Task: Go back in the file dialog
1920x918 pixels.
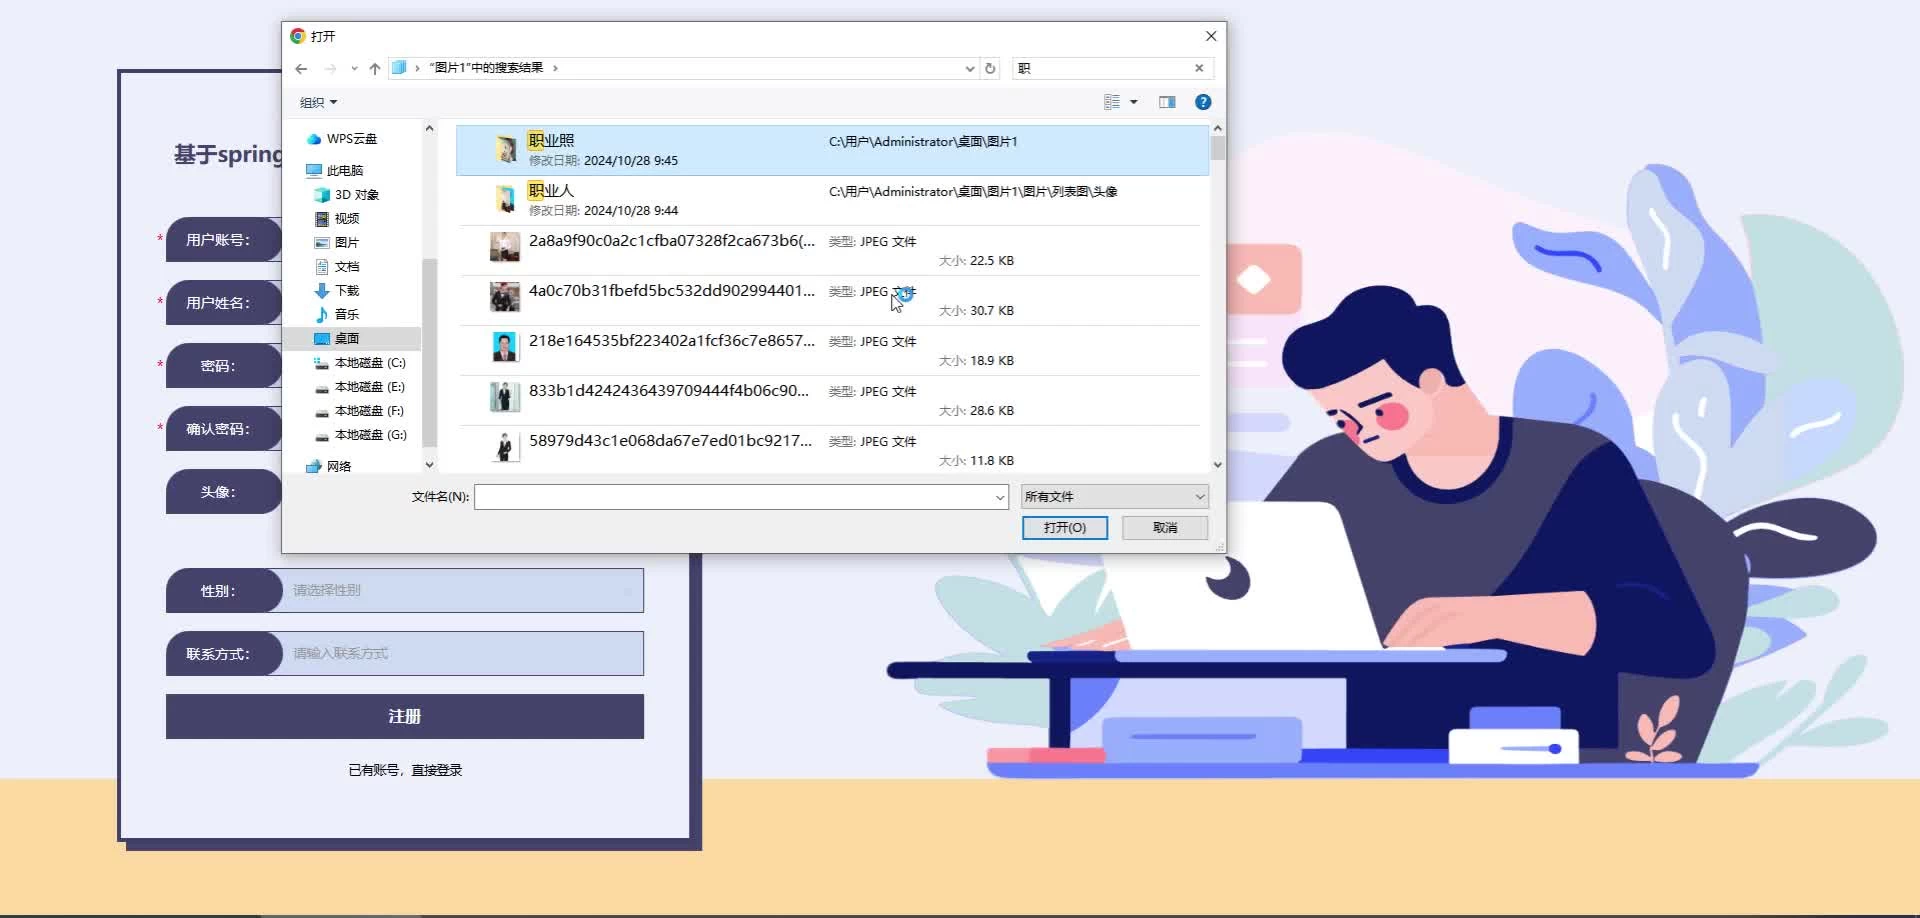Action: coord(301,68)
